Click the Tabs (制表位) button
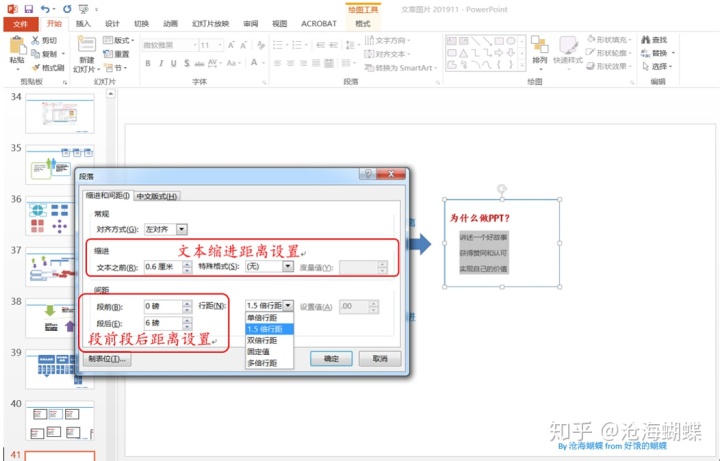Image resolution: width=720 pixels, height=461 pixels. coord(107,359)
